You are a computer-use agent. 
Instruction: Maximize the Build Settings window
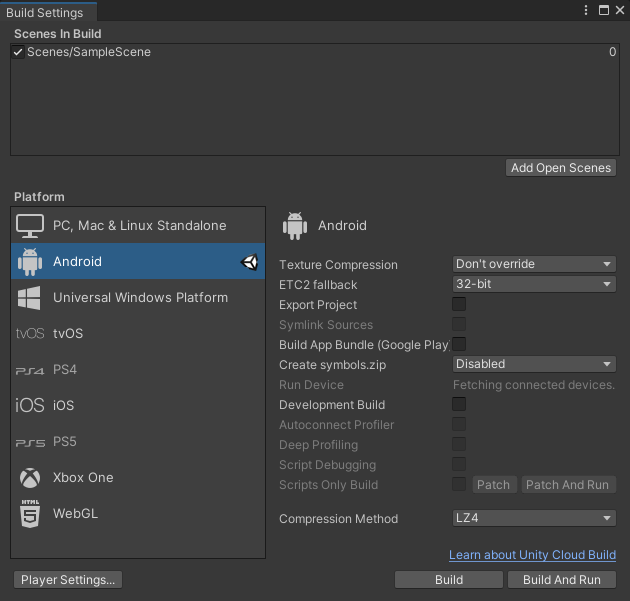click(603, 10)
